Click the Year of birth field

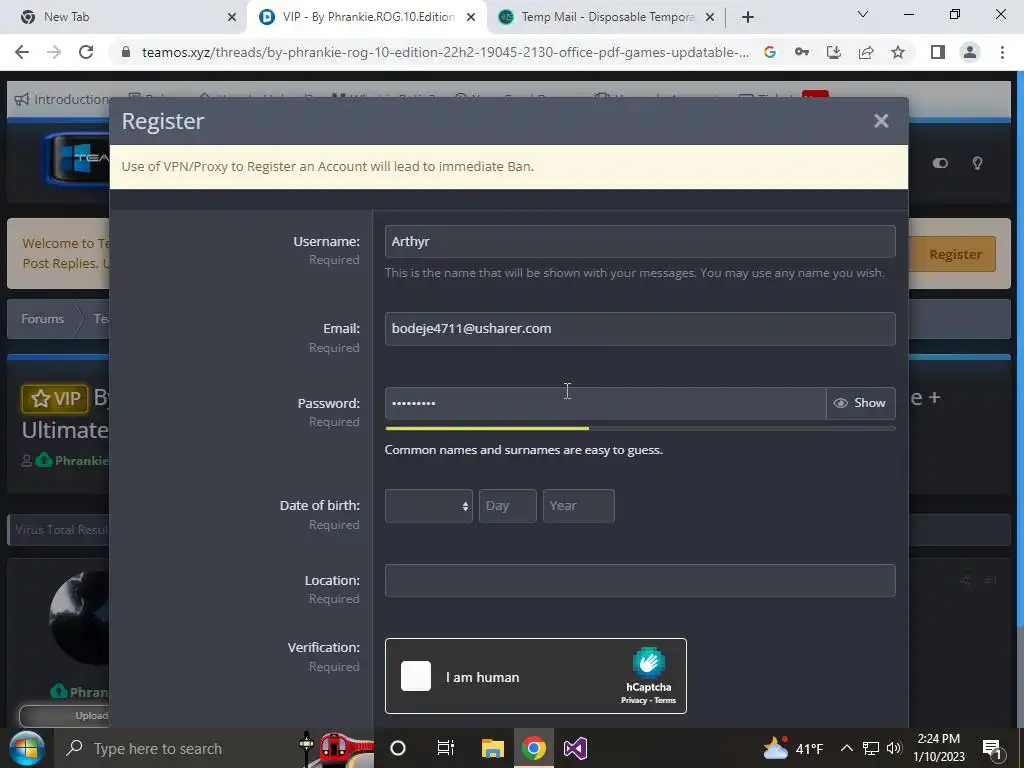[578, 506]
